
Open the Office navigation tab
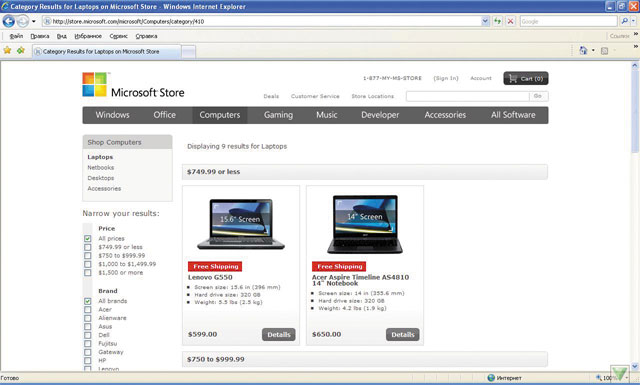[164, 115]
